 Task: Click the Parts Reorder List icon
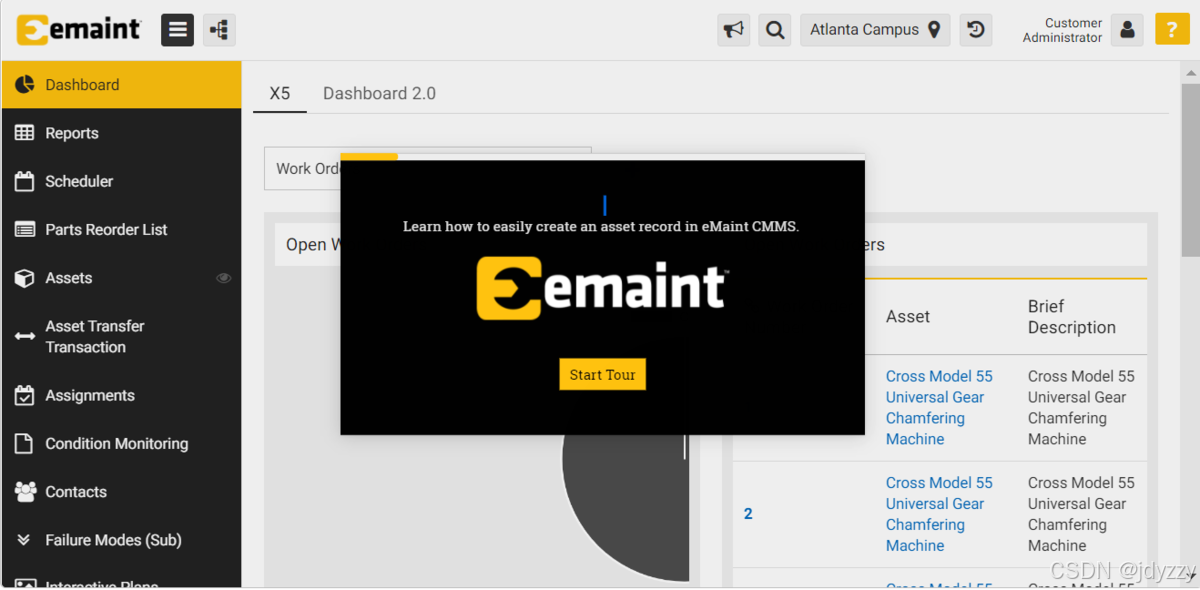point(25,229)
